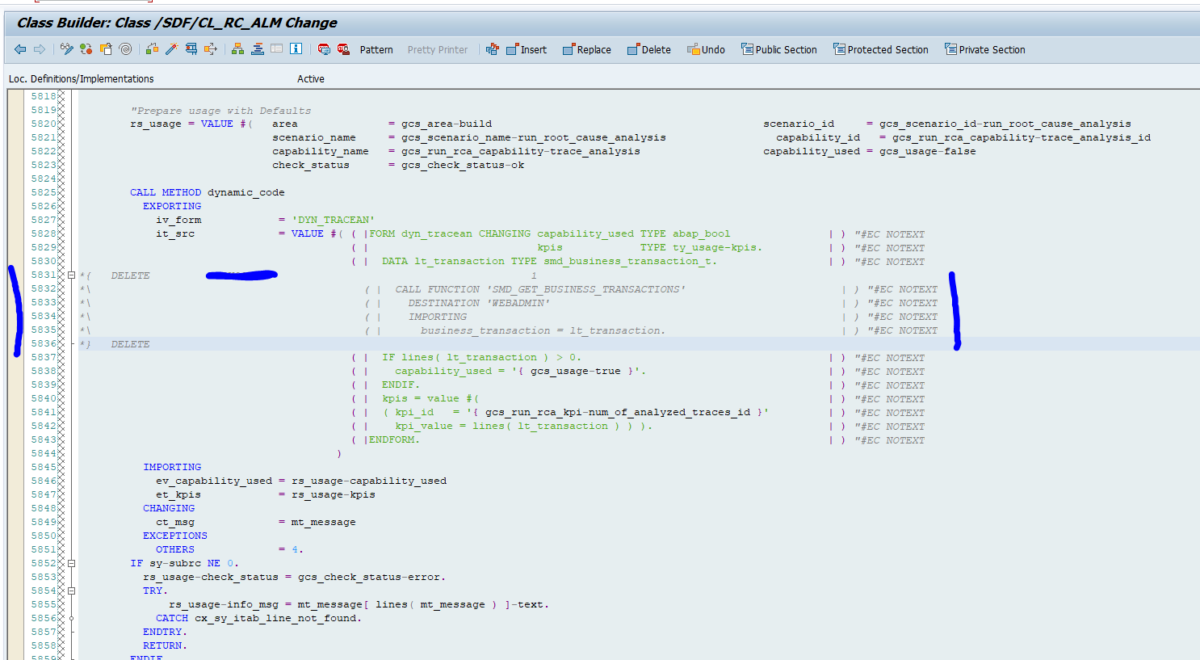The width and height of the screenshot is (1200, 660).
Task: Activate the class with the Activate icon
Action: coord(151,49)
